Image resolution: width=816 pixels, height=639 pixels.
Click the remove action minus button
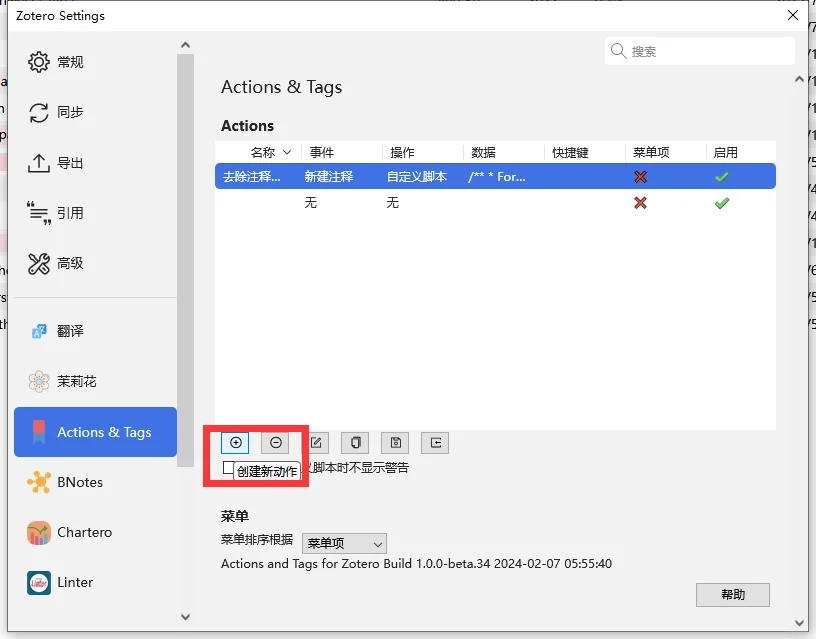275,443
